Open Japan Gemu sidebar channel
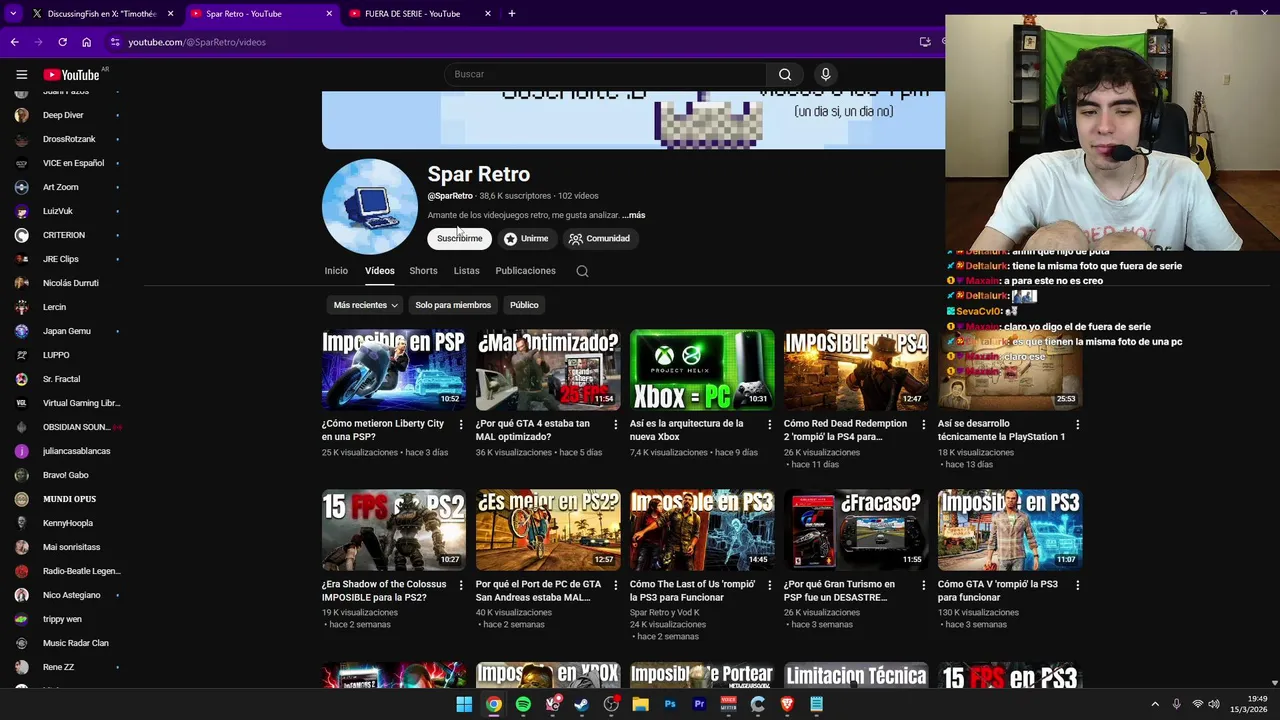Screen dimensions: 1280x720 coord(68,331)
